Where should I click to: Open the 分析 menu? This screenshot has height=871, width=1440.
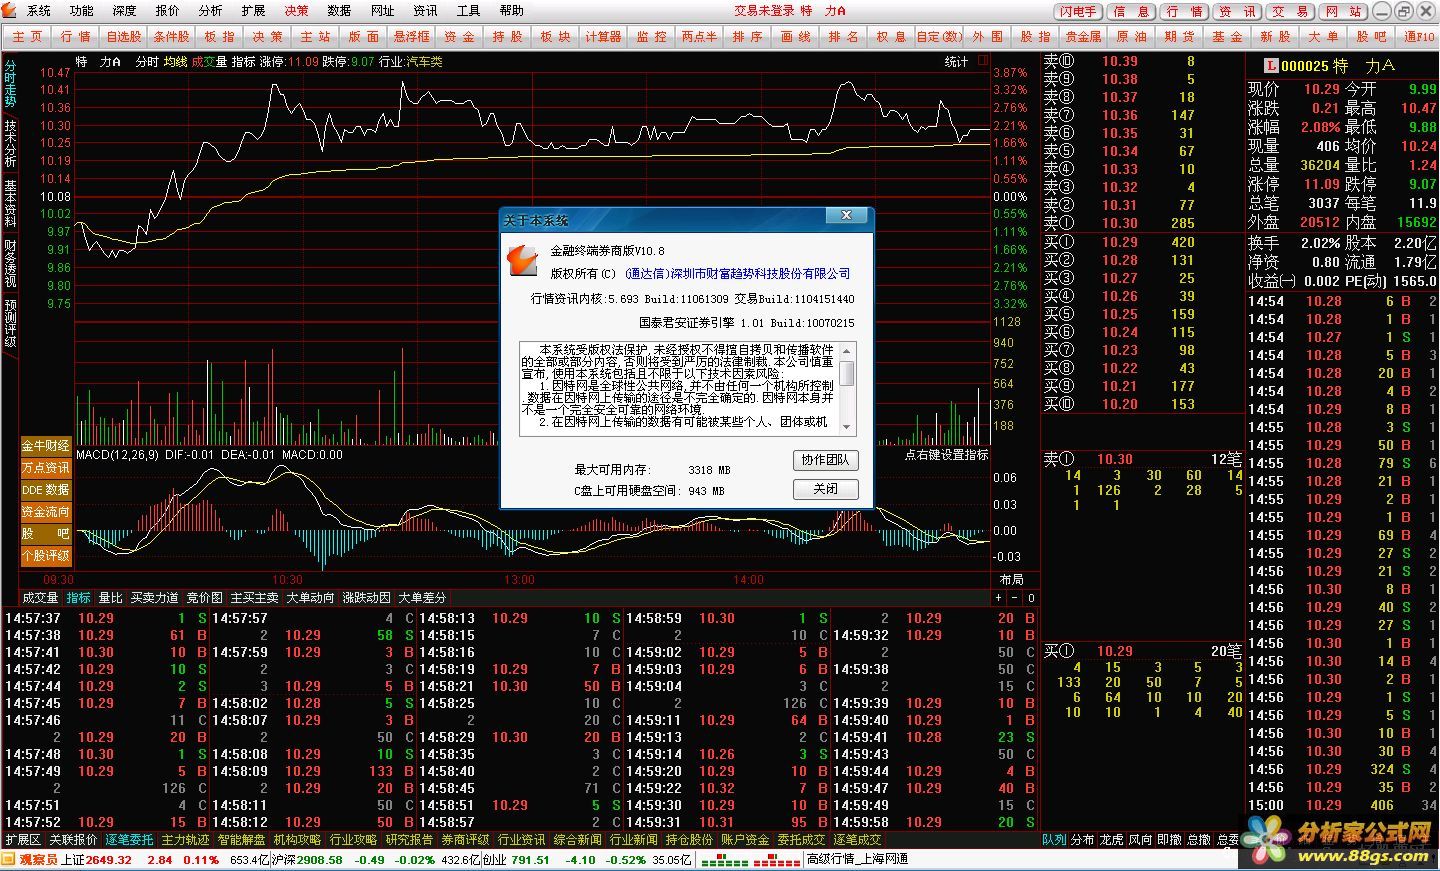coord(210,10)
